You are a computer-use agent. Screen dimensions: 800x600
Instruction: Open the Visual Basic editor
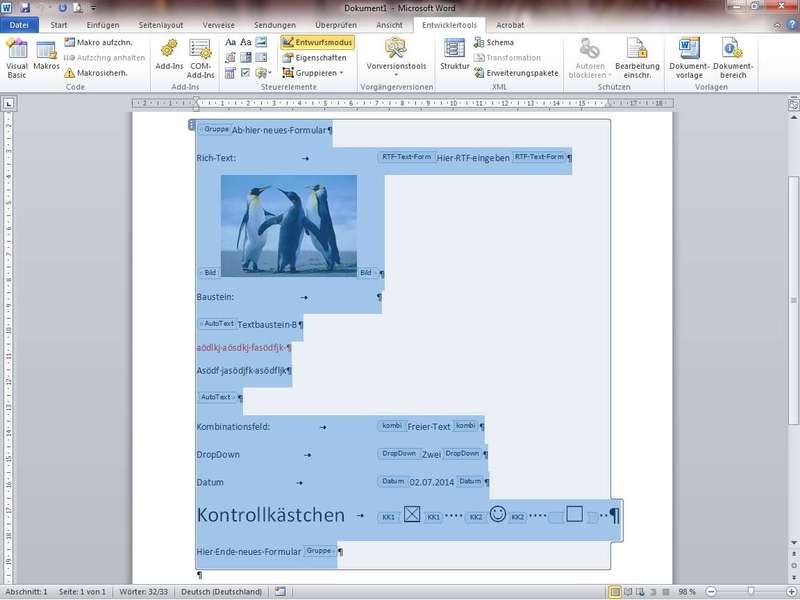[17, 56]
